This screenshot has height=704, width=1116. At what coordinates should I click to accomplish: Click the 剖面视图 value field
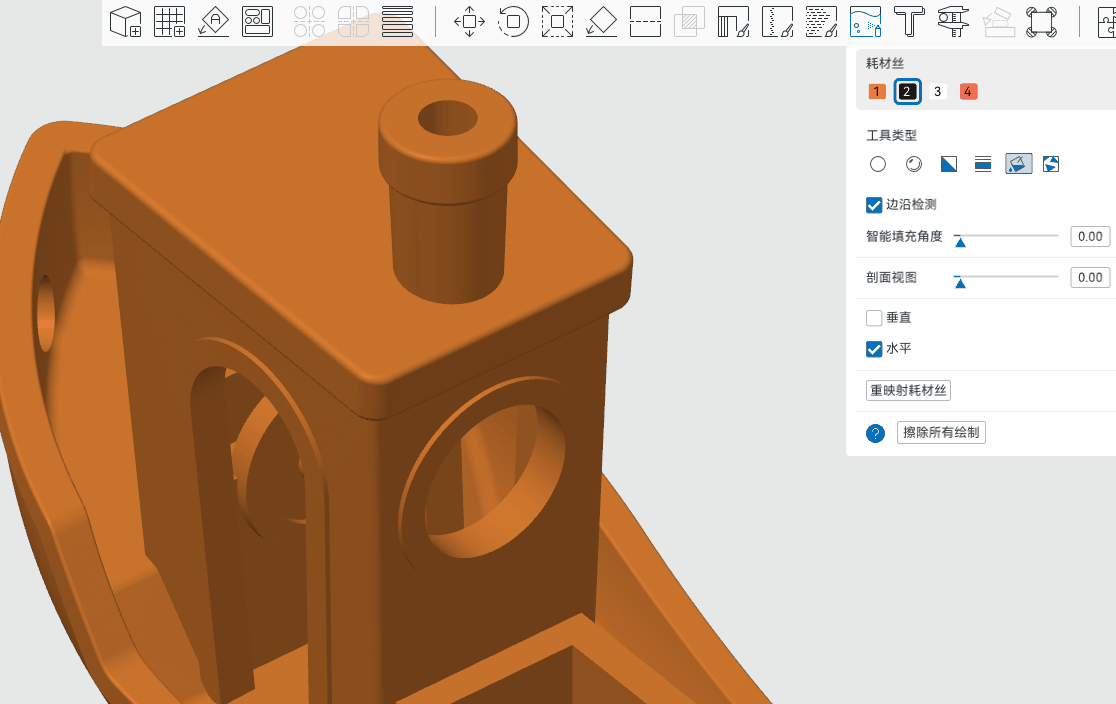coord(1090,278)
